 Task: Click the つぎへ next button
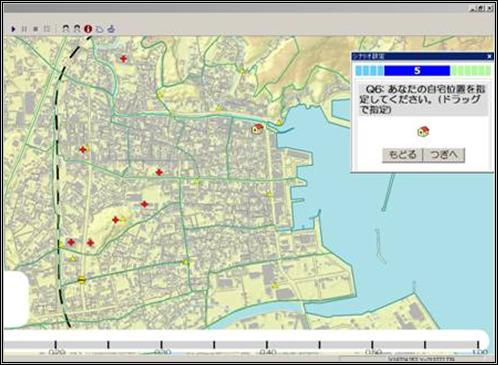point(444,155)
